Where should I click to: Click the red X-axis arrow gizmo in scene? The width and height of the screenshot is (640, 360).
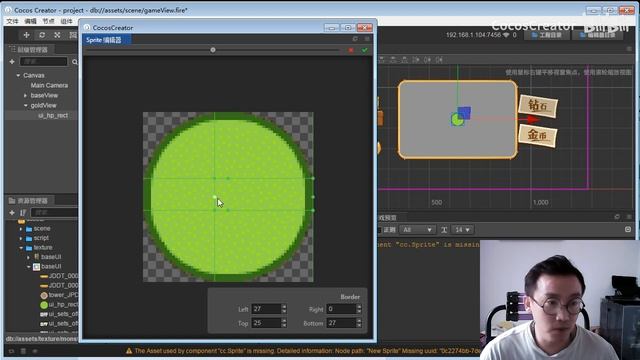(532, 119)
